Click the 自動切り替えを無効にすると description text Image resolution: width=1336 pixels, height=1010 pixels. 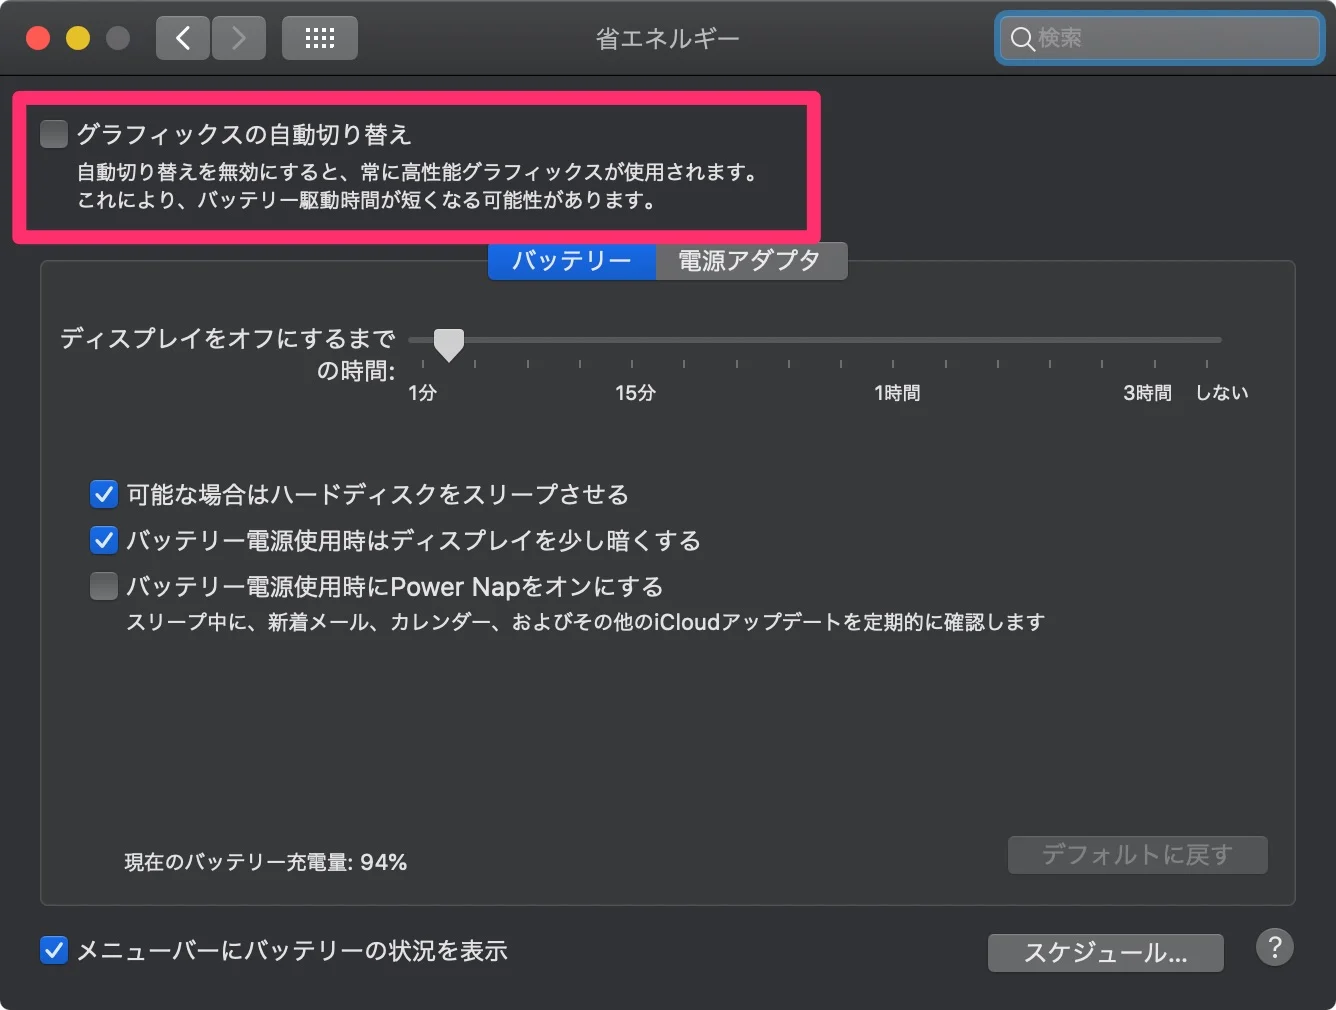(x=420, y=186)
